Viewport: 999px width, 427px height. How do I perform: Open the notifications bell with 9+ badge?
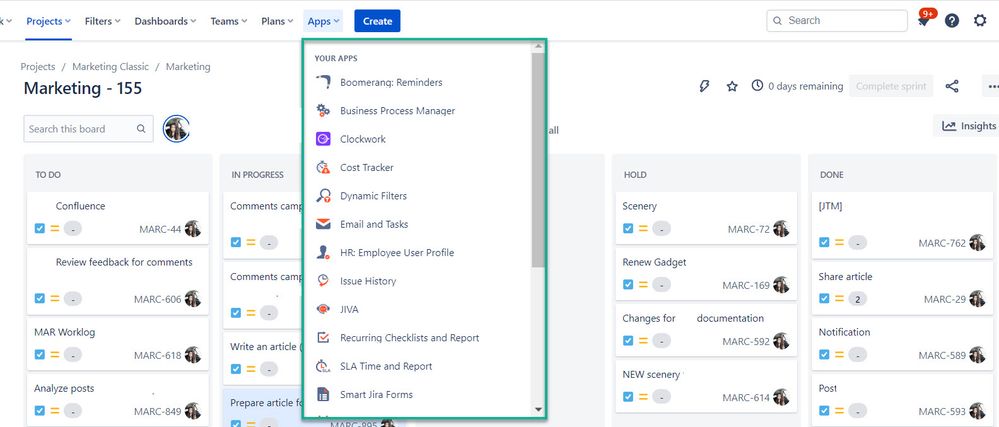[924, 20]
